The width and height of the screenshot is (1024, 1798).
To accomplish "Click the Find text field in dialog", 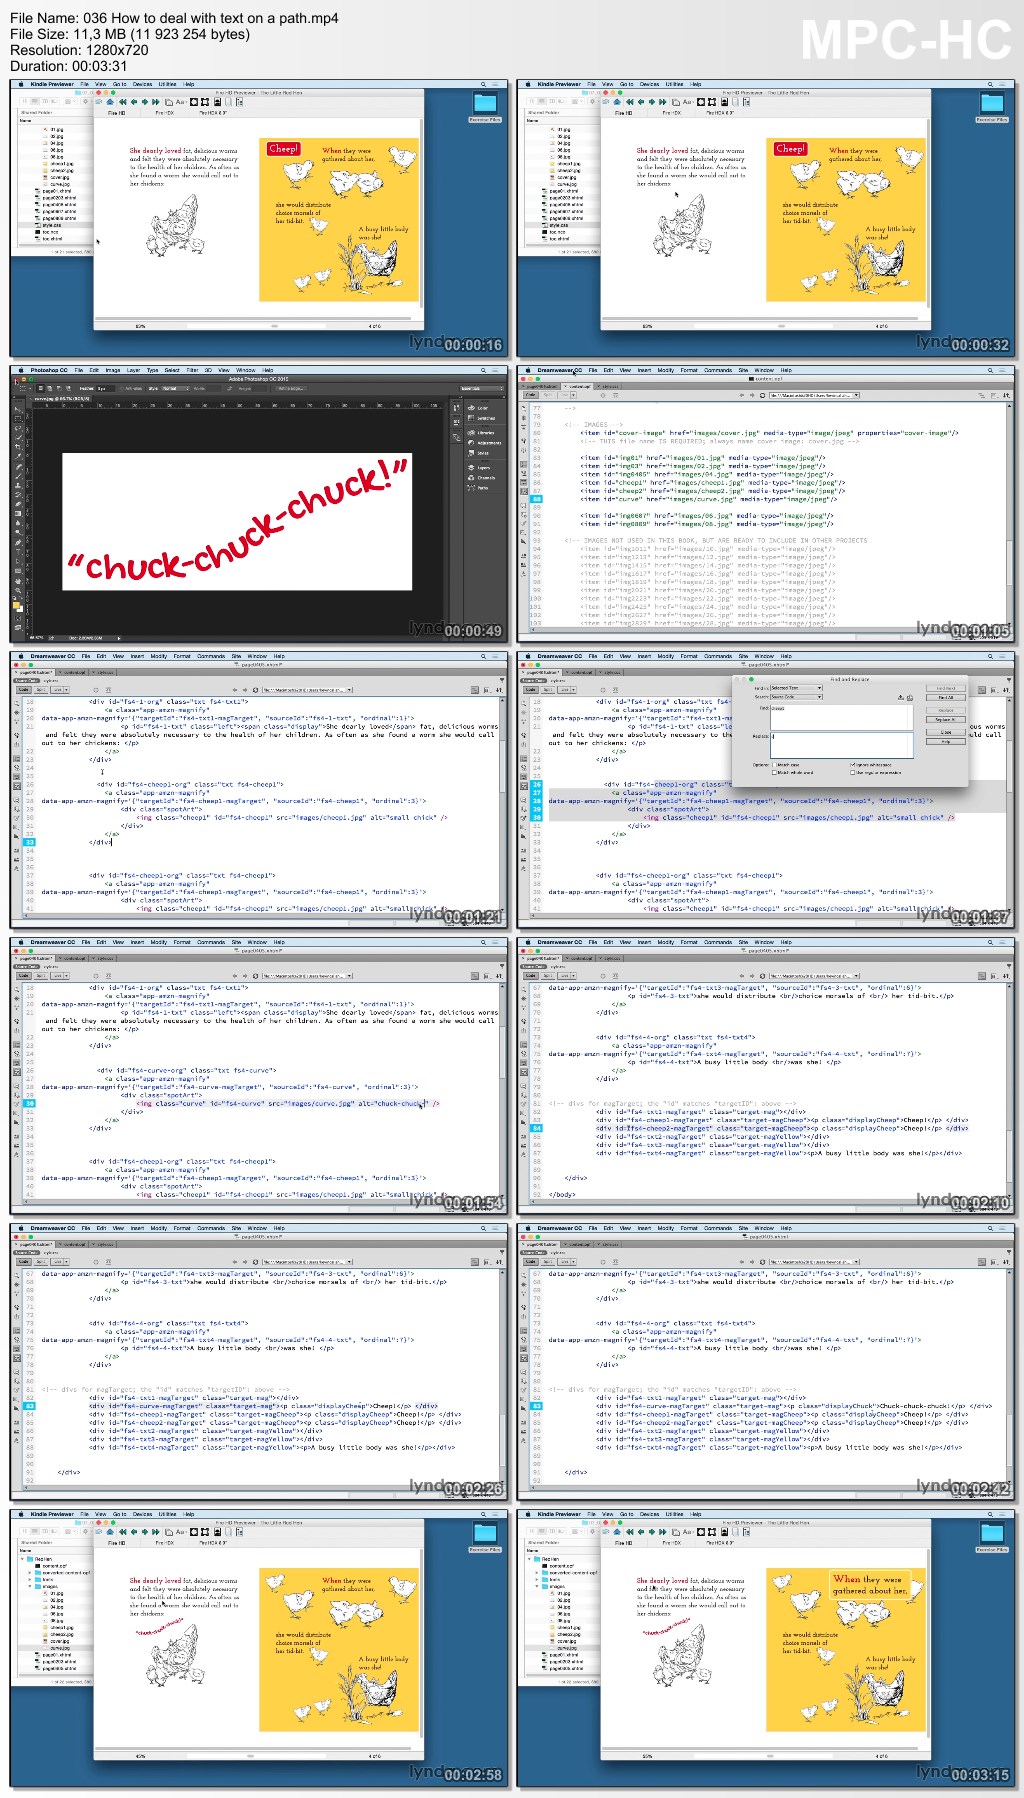I will pyautogui.click(x=842, y=718).
